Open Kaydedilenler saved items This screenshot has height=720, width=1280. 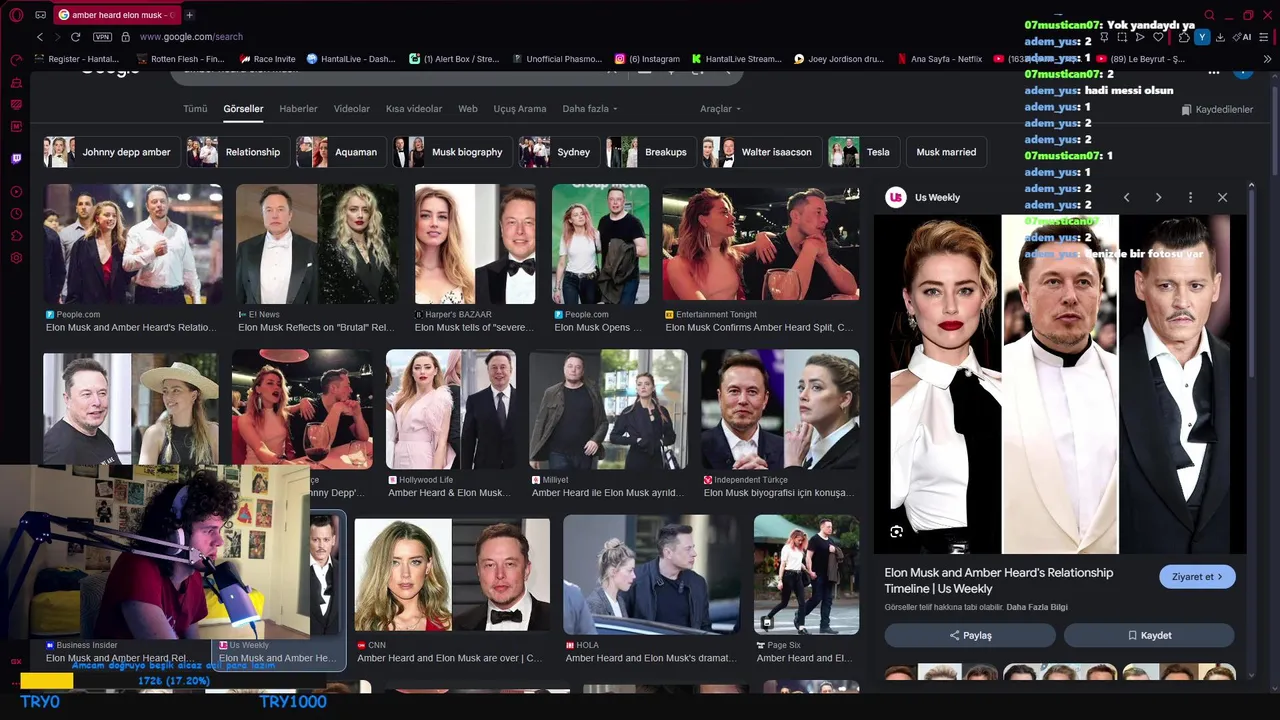coord(1217,109)
